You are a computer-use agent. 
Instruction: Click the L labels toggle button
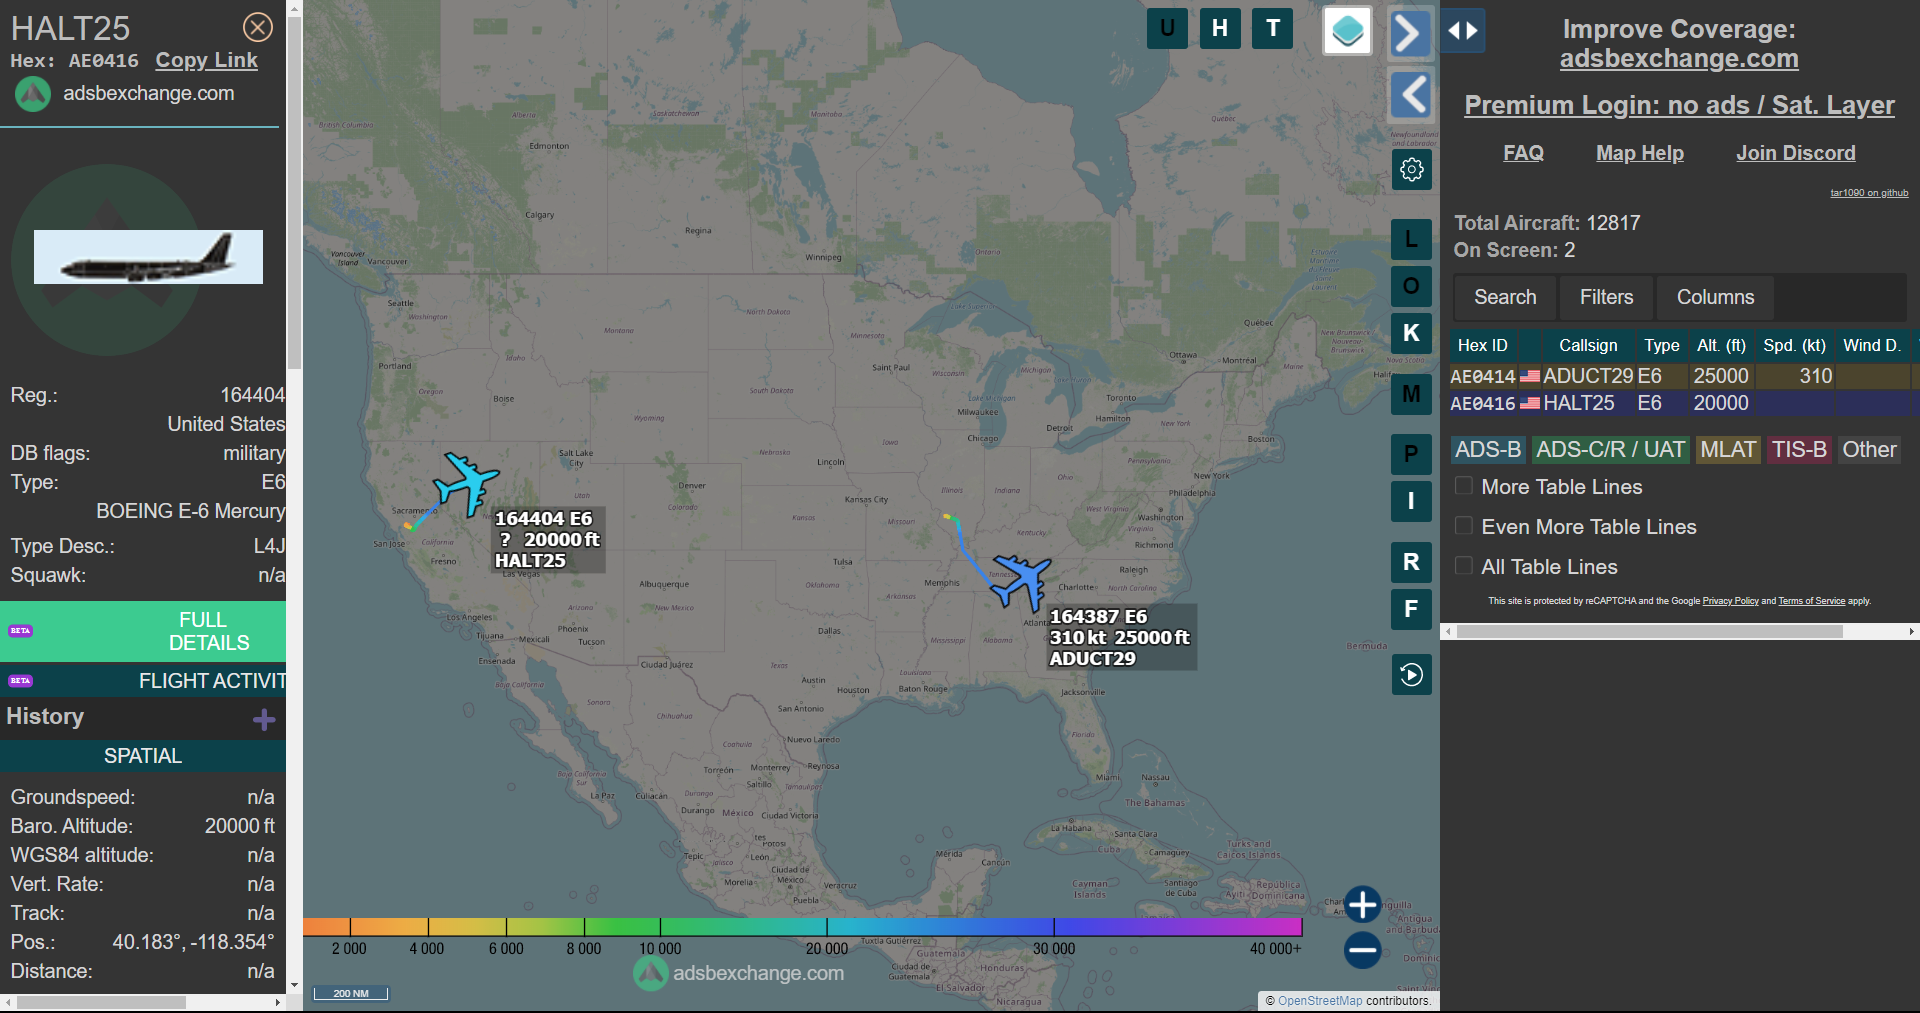(1412, 239)
